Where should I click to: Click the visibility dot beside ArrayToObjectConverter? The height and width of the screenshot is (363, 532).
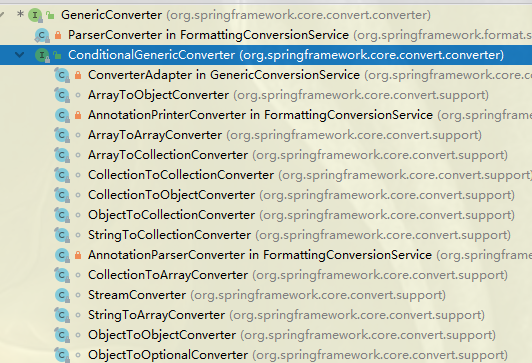[78, 95]
